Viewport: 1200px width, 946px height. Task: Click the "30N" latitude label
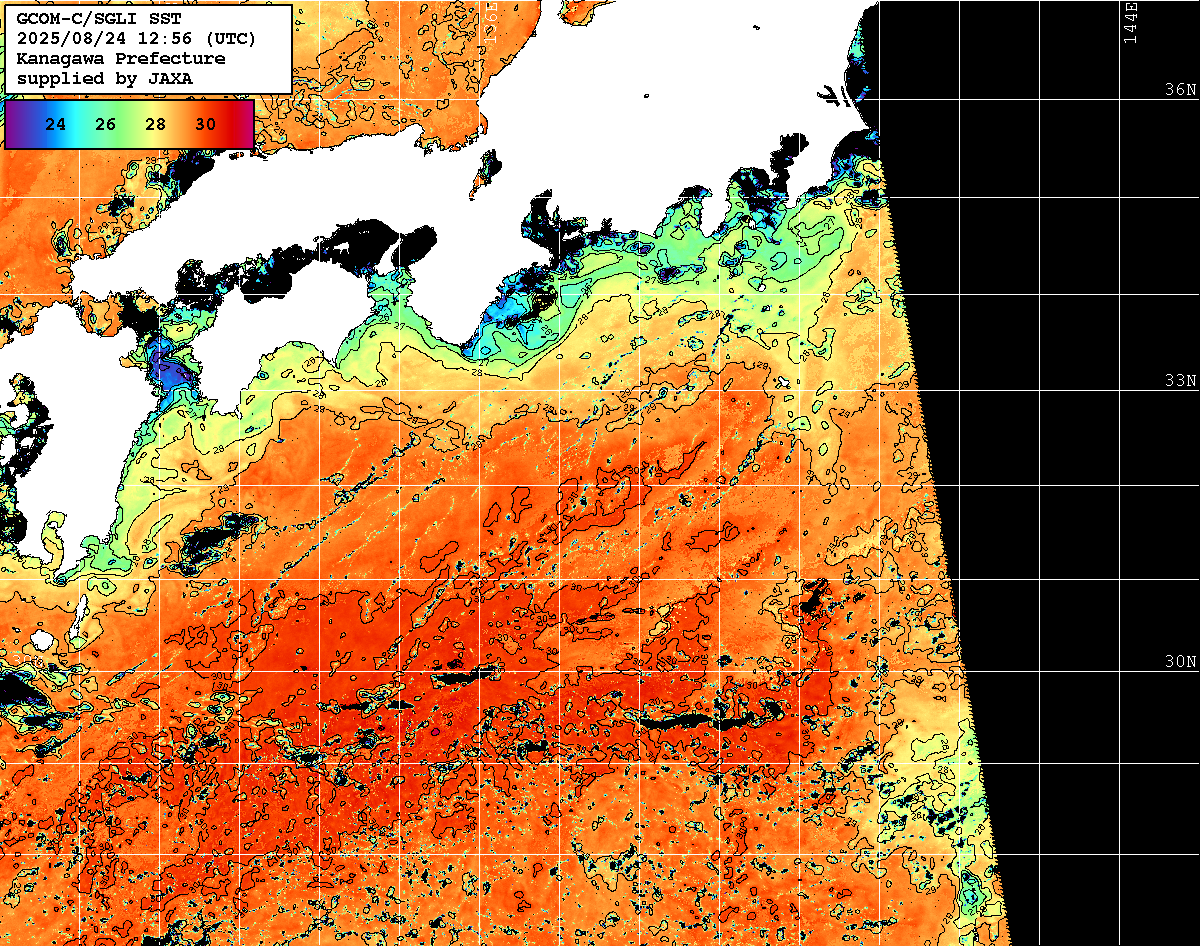pos(1180,662)
